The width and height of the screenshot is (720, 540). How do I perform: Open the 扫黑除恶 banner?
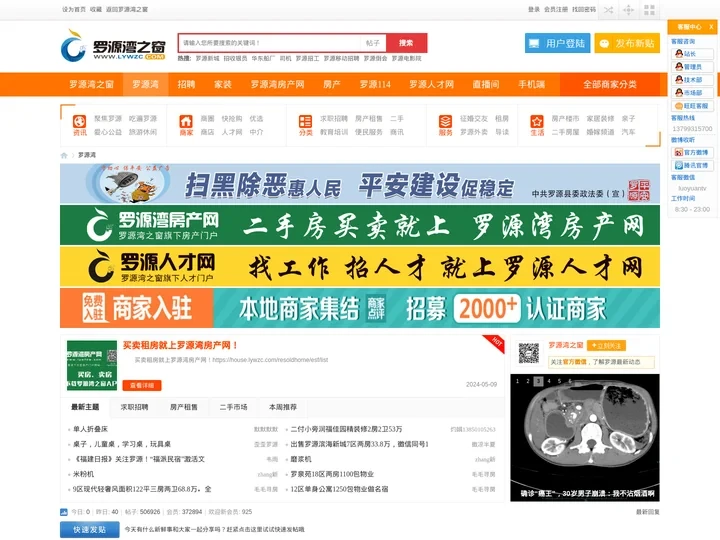(x=360, y=184)
